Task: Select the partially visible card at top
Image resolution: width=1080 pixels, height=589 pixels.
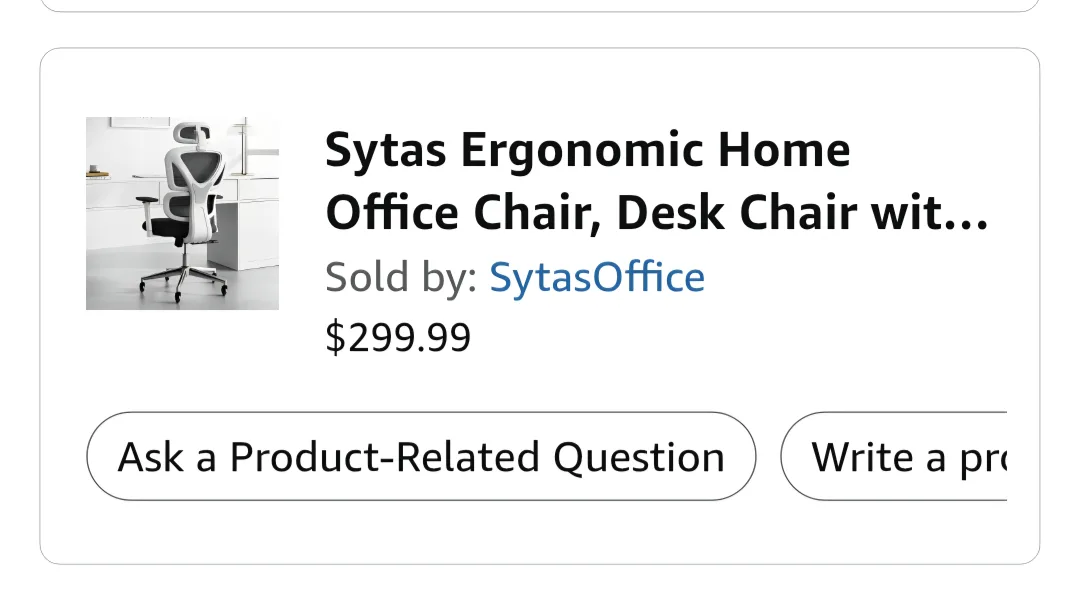Action: (540, 8)
